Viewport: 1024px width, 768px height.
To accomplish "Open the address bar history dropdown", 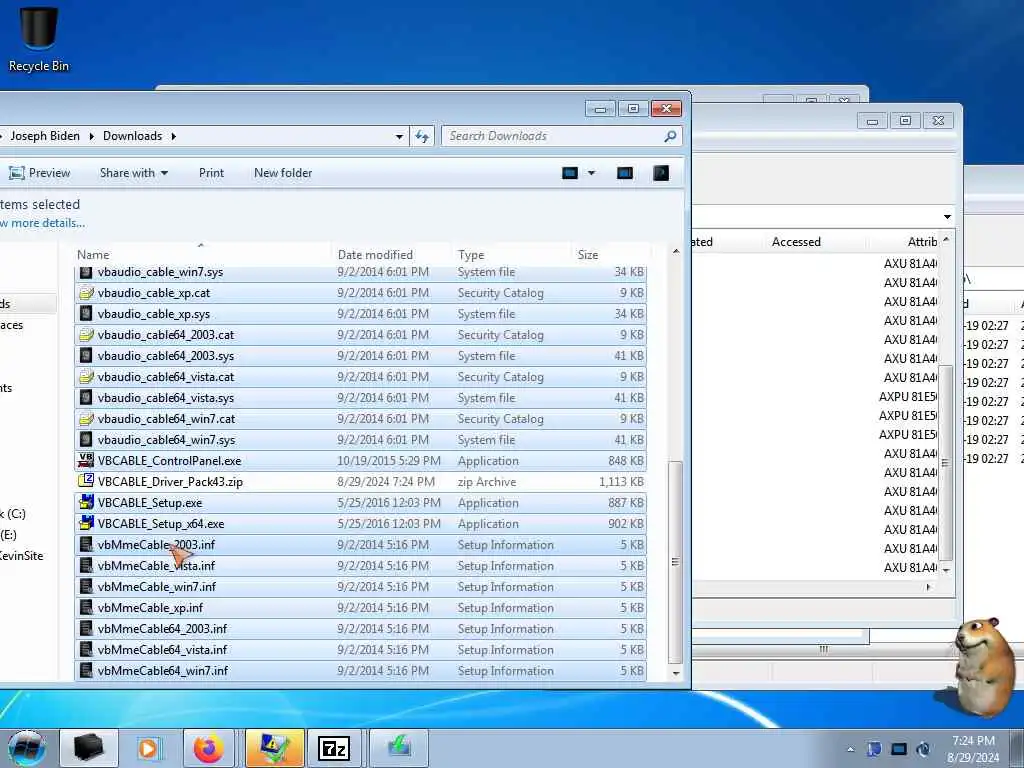I will pos(399,136).
